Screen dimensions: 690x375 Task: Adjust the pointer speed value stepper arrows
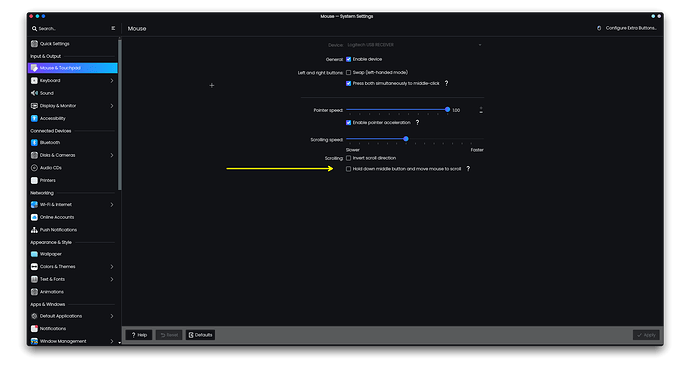481,110
